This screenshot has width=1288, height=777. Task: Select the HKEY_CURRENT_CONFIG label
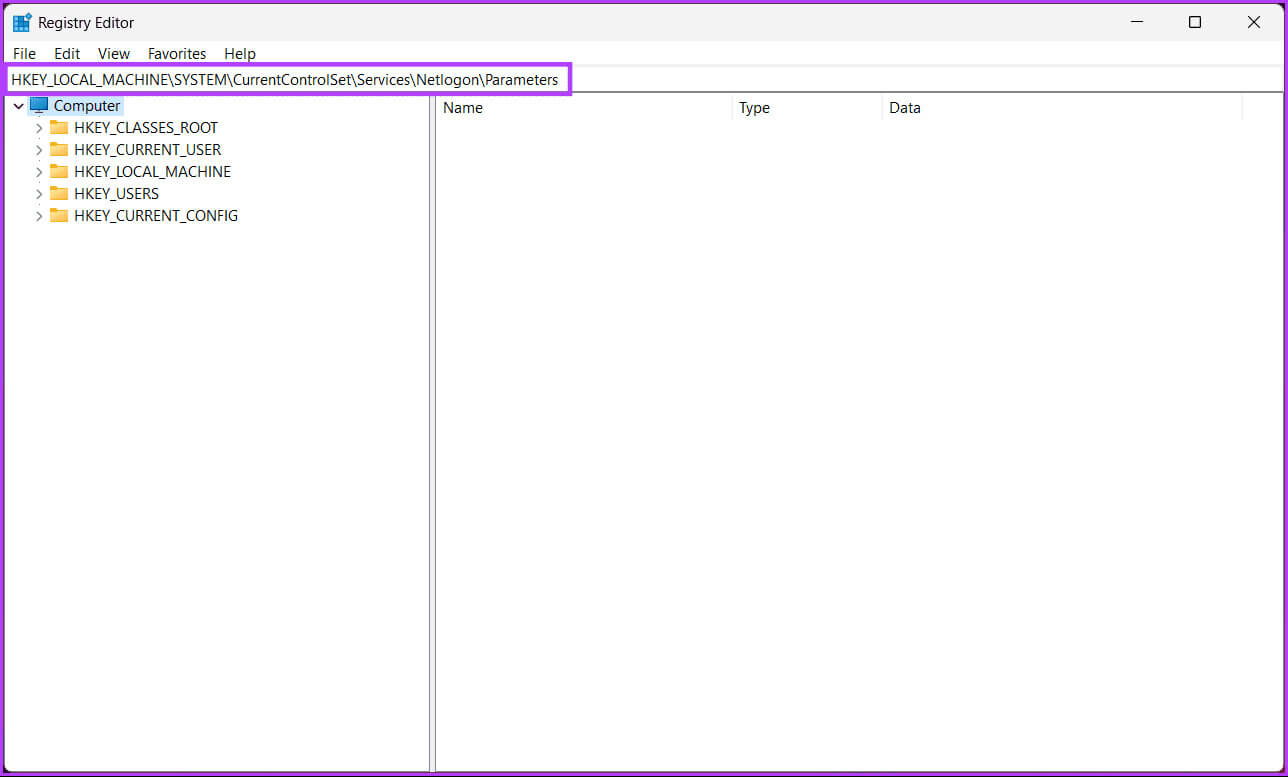click(156, 215)
